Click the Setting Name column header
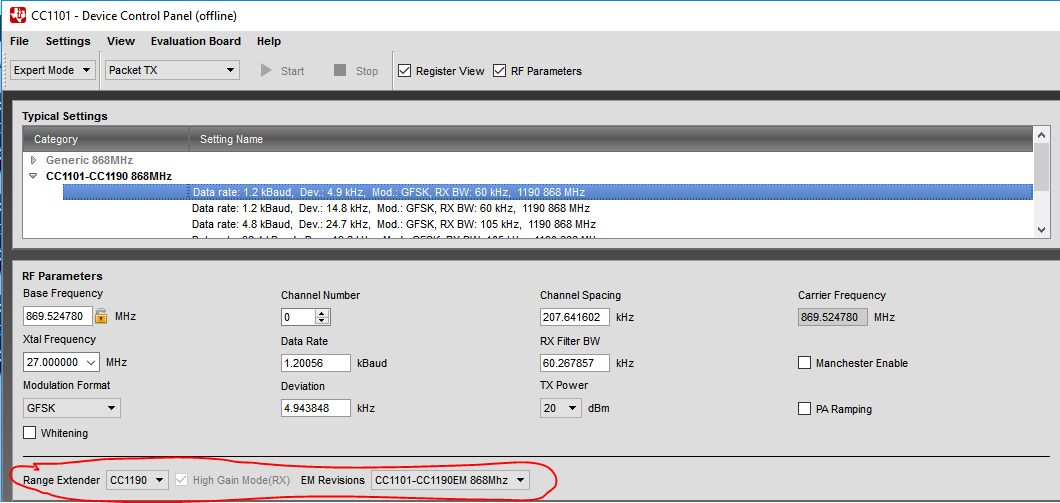1060x503 pixels. [x=611, y=139]
